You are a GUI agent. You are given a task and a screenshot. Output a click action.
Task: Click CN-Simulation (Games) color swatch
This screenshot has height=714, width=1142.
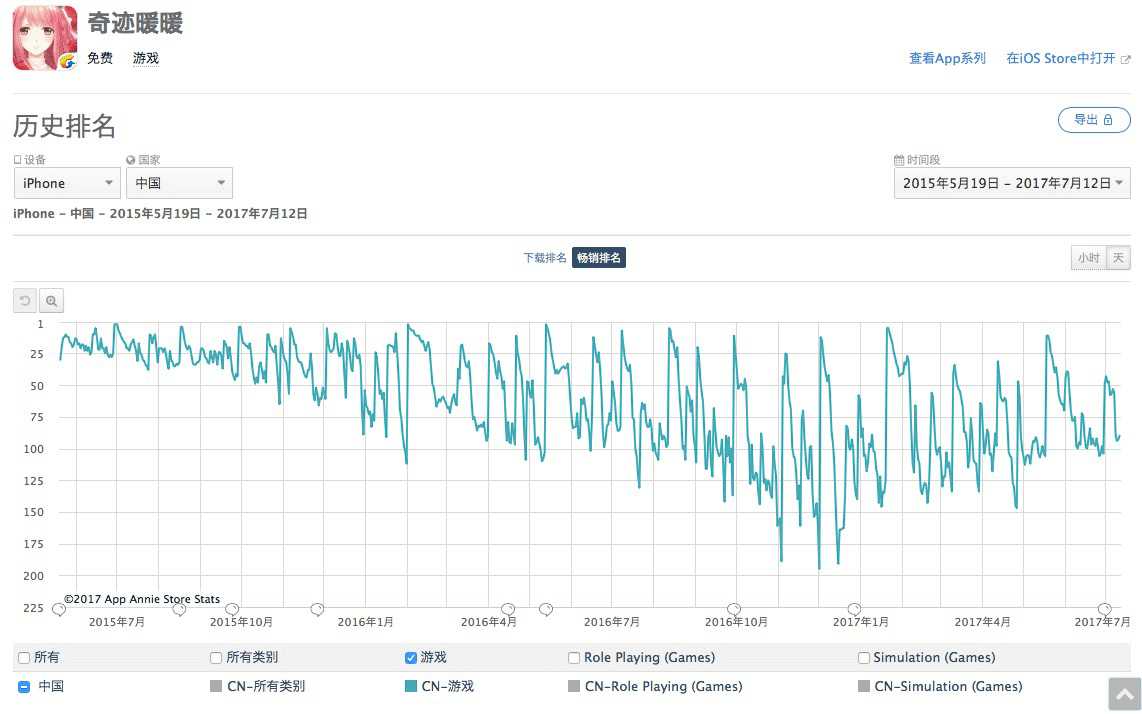[864, 686]
